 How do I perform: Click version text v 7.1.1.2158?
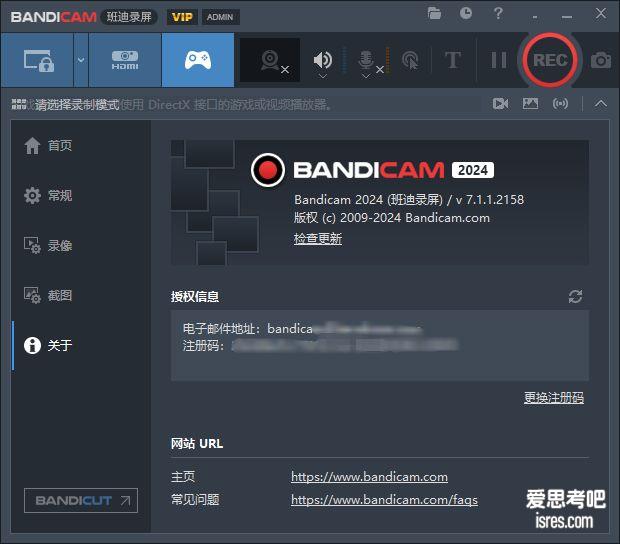(490, 200)
